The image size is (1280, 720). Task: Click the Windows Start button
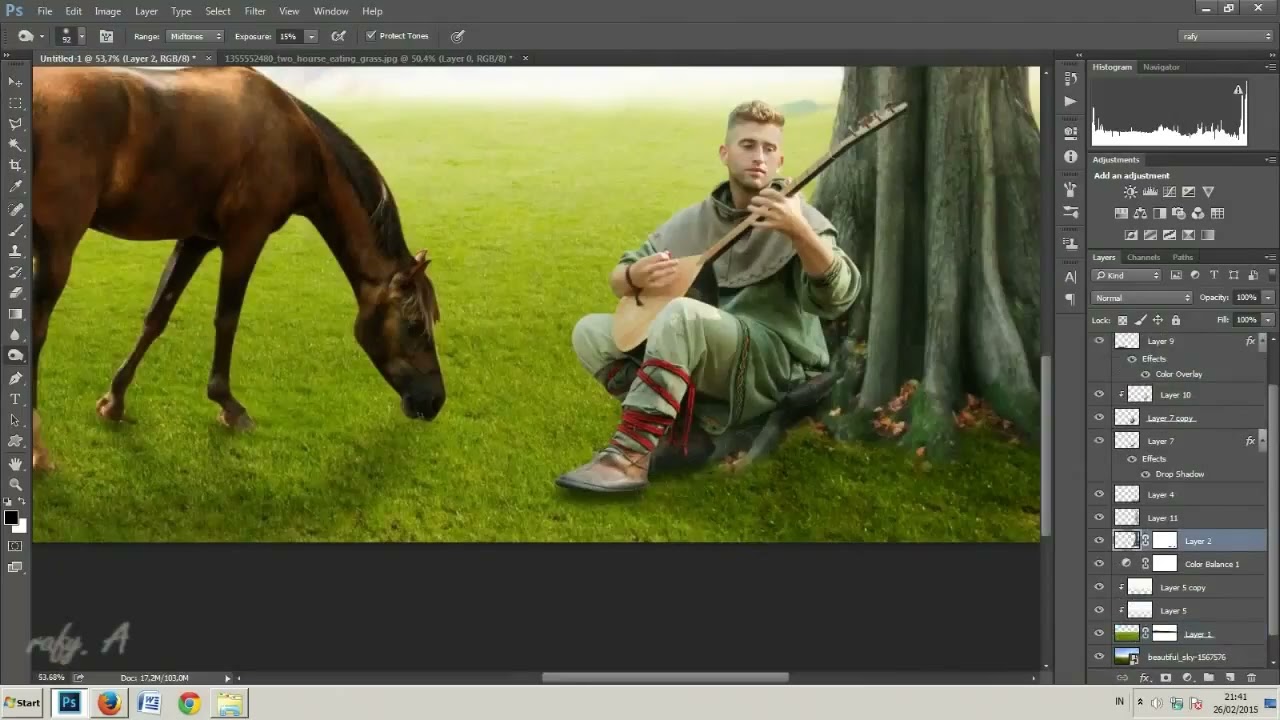[22, 703]
